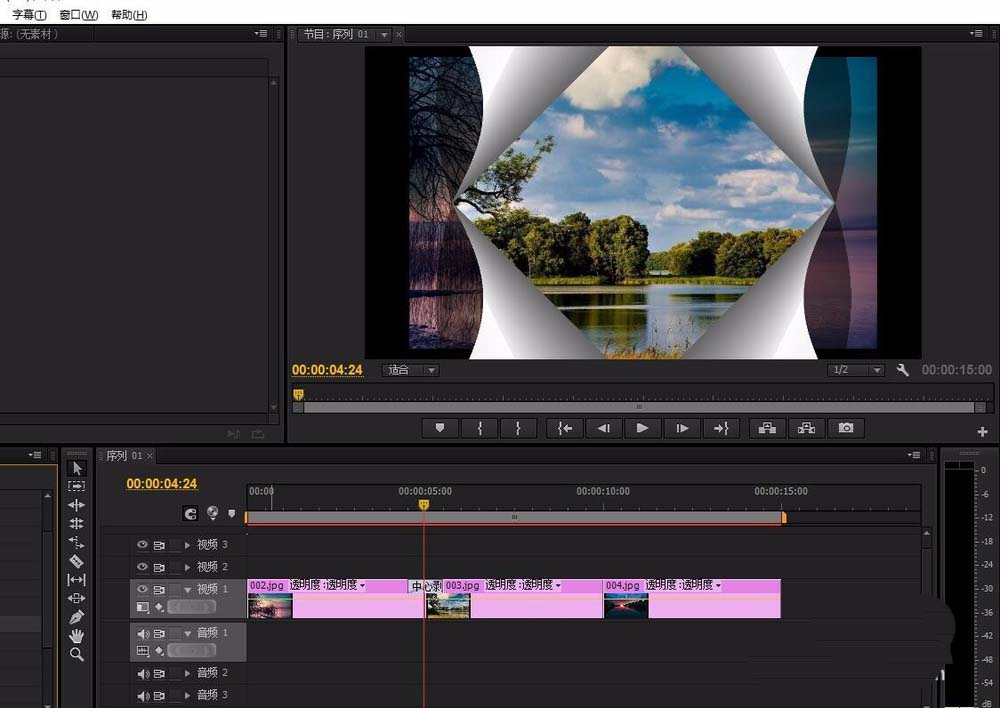Image resolution: width=1000 pixels, height=708 pixels.
Task: Mute the 音频 2 track
Action: [143, 674]
